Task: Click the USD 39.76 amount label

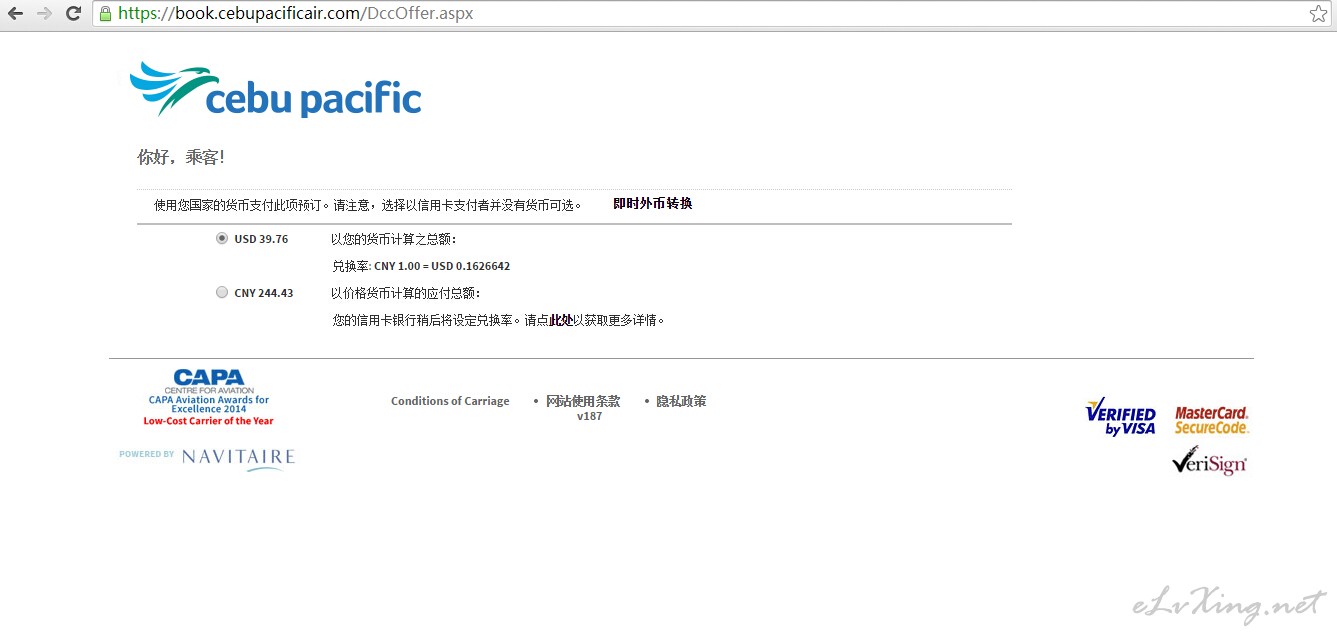Action: pyautogui.click(x=261, y=239)
